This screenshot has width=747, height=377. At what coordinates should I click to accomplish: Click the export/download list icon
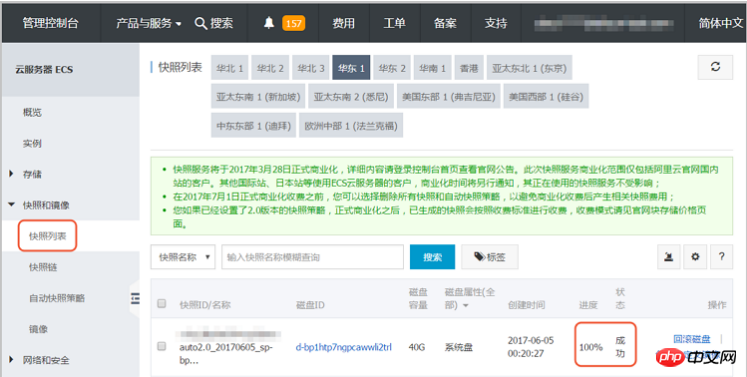pyautogui.click(x=669, y=257)
